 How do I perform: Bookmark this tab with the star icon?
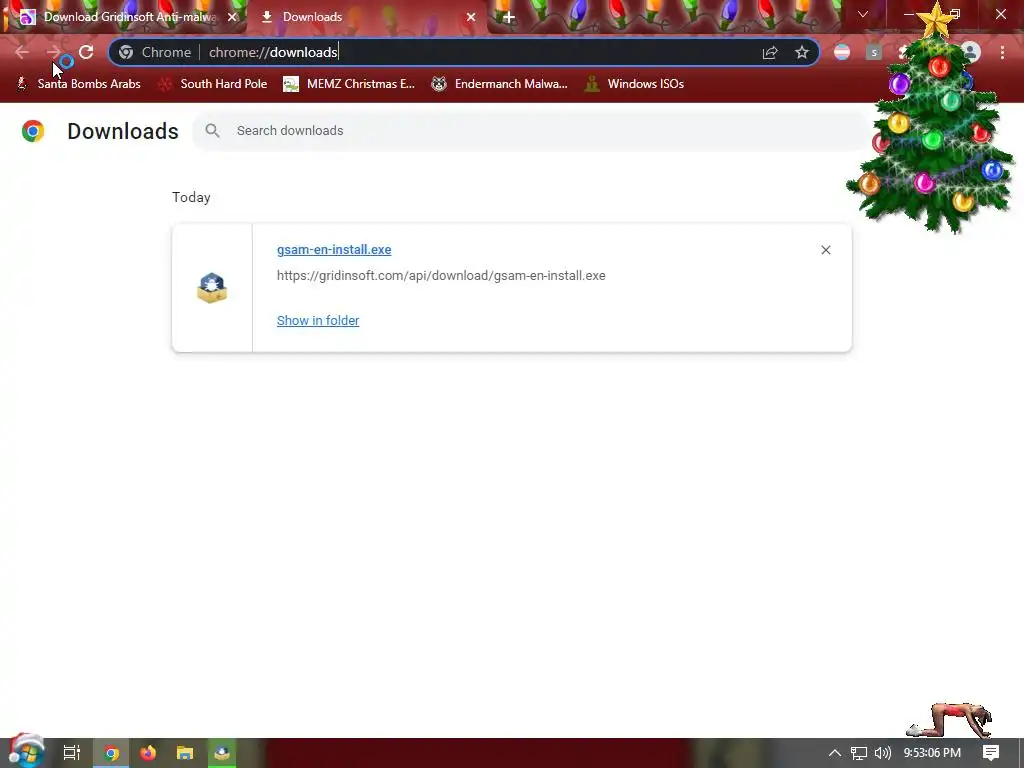pyautogui.click(x=802, y=53)
